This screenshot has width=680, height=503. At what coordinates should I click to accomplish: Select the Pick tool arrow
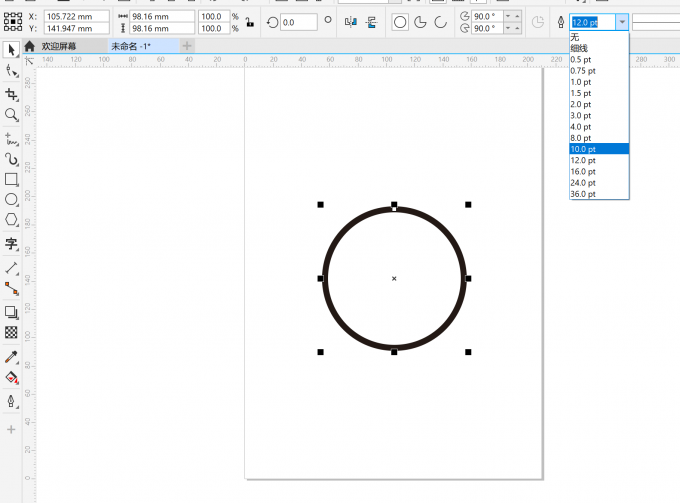[x=11, y=50]
